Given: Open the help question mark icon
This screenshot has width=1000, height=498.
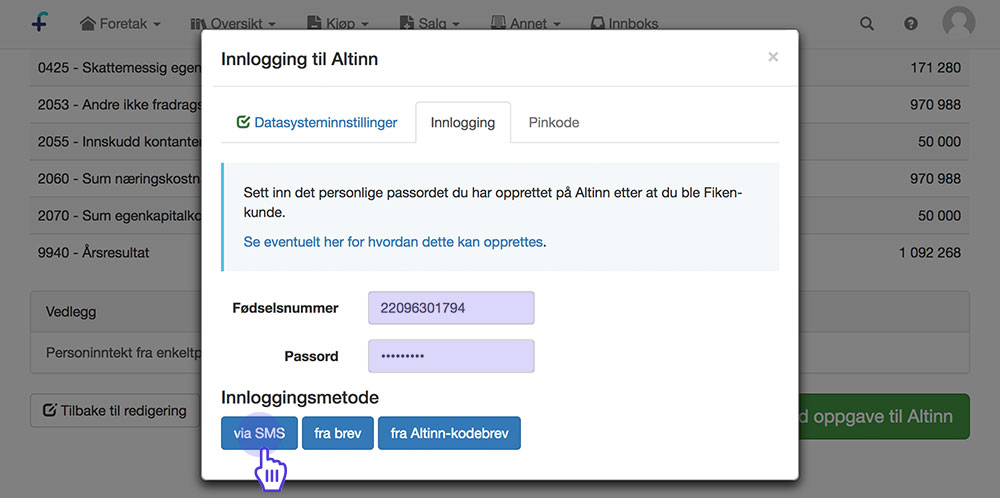Looking at the screenshot, I should (x=911, y=24).
